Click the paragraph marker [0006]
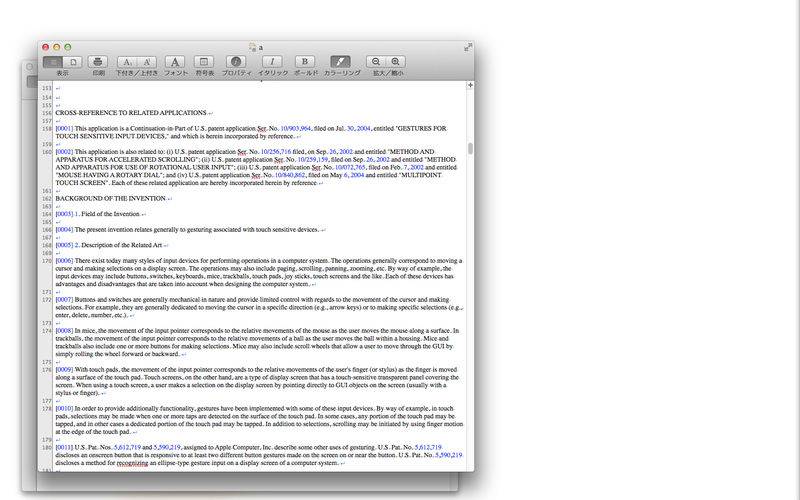The height and width of the screenshot is (500, 800). [64, 261]
